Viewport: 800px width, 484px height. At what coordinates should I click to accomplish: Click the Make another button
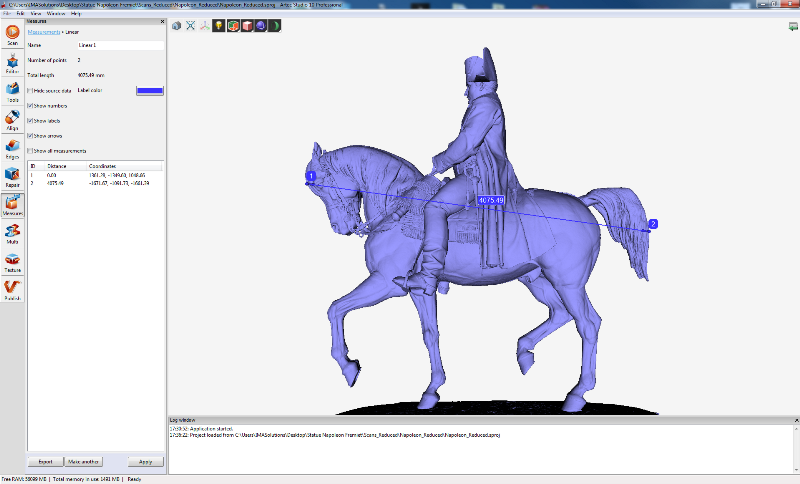click(x=83, y=462)
